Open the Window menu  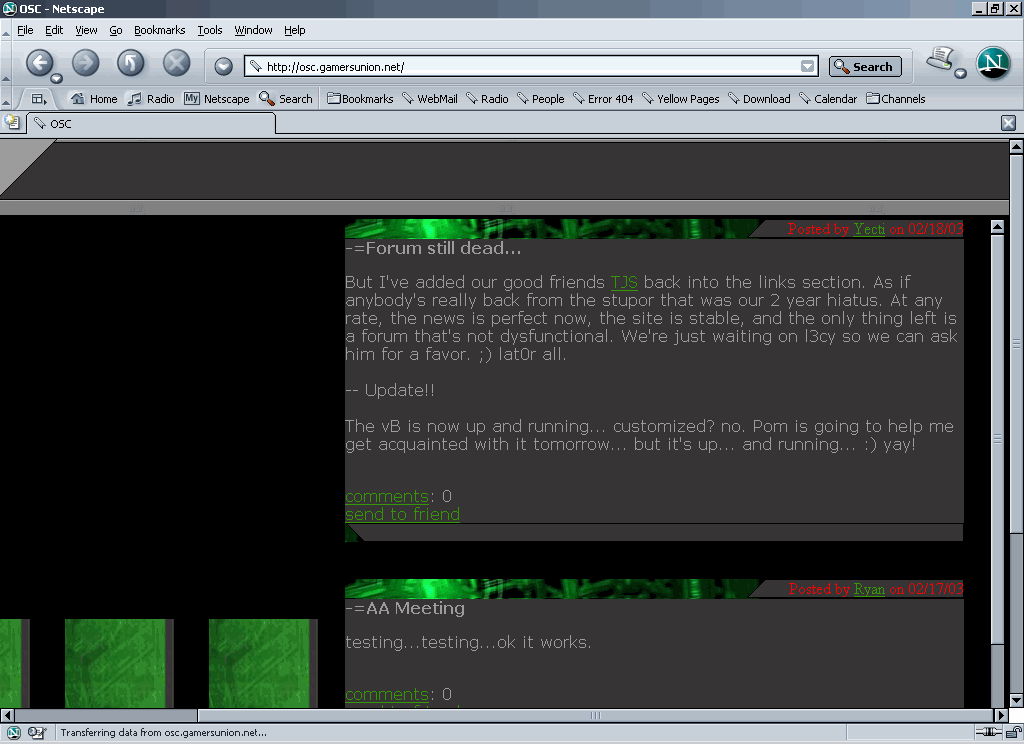point(253,30)
